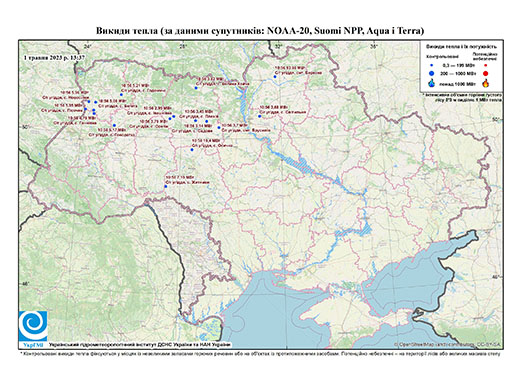The image size is (520, 368).
Task: Click the 3.68 MW heat point marker
Action: pyautogui.click(x=260, y=116)
